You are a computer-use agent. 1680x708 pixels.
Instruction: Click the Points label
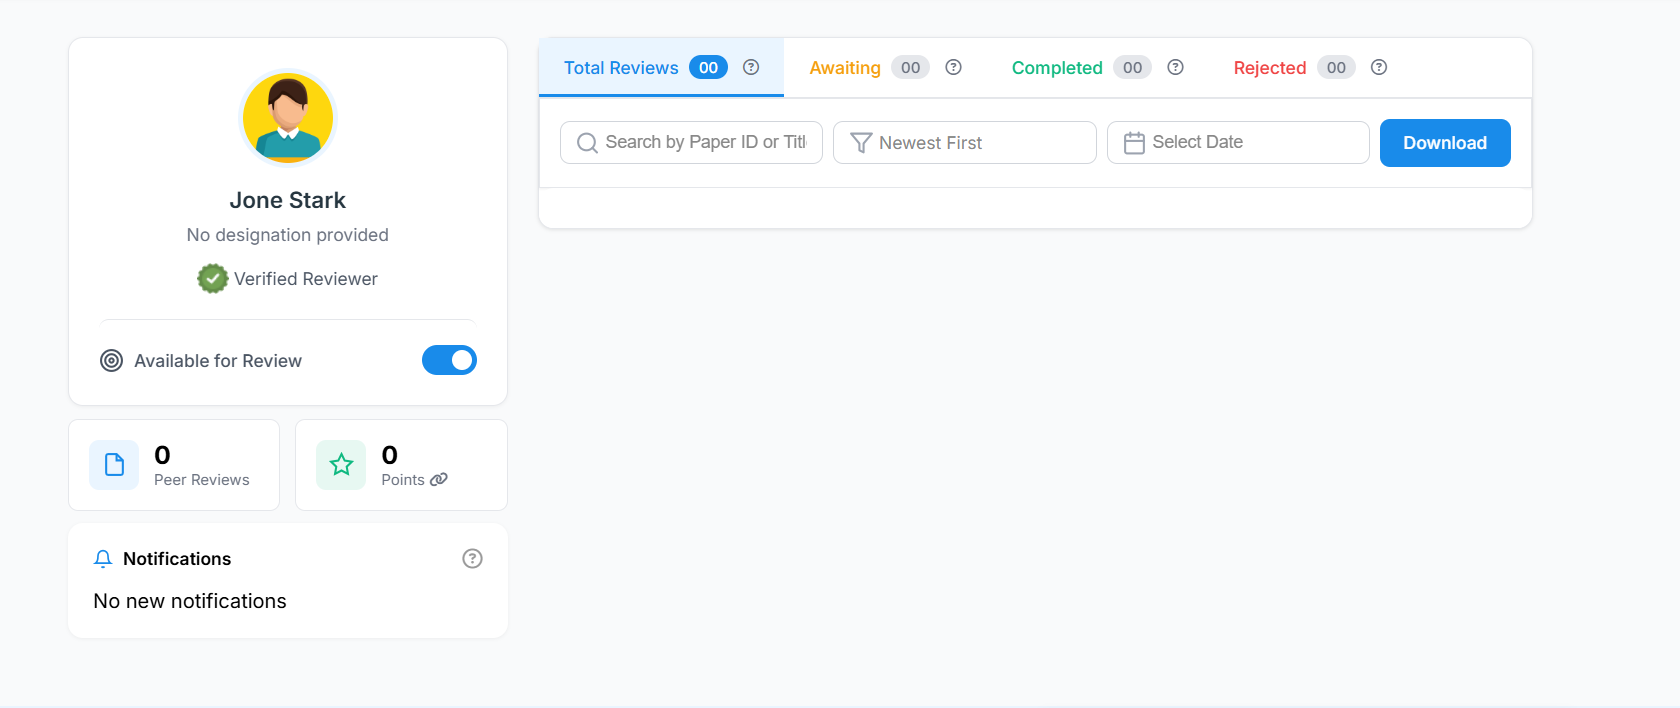coord(403,480)
